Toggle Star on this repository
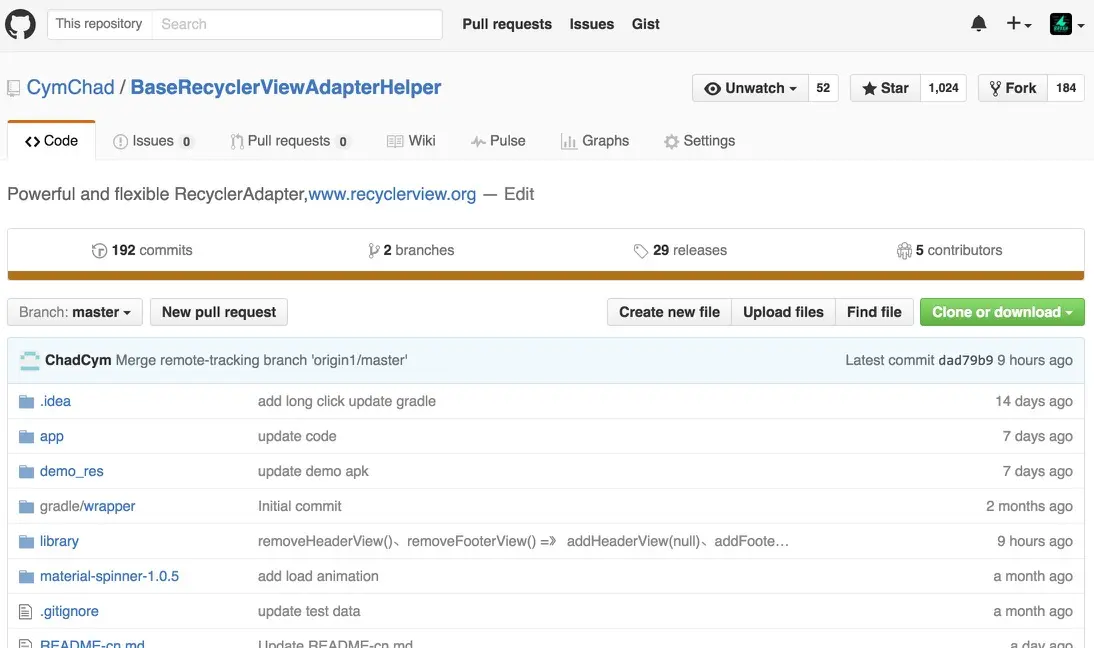 [884, 88]
